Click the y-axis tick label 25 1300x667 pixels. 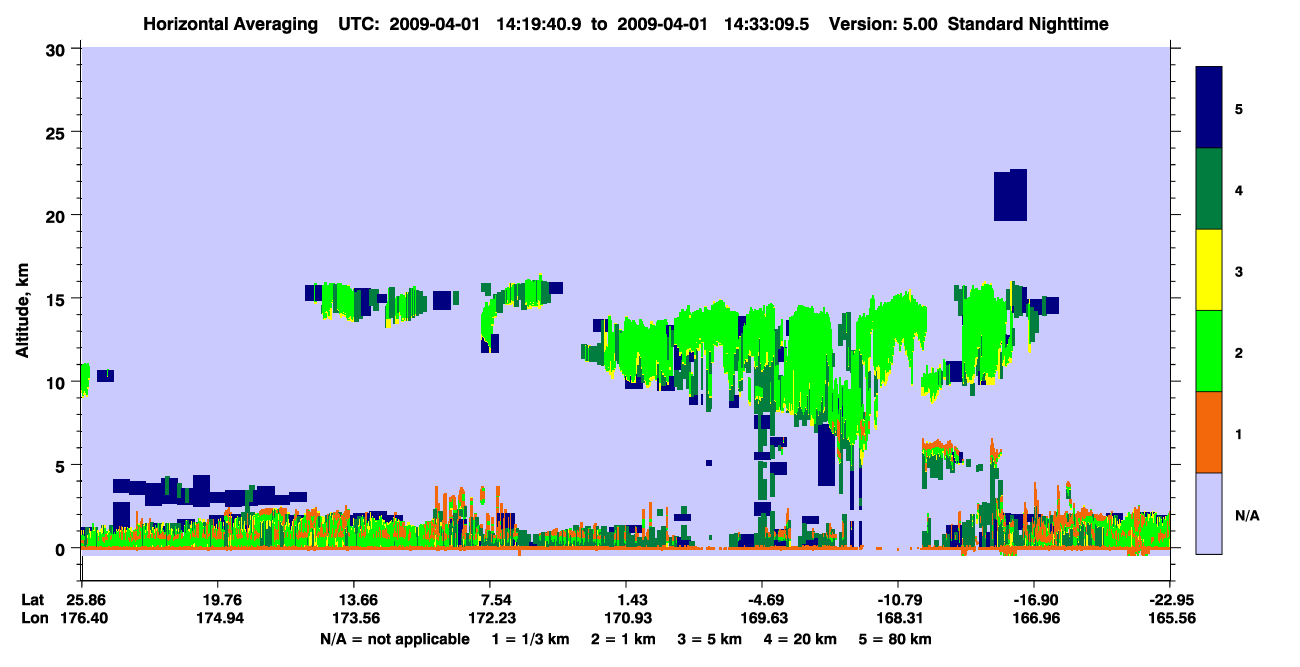coord(56,132)
